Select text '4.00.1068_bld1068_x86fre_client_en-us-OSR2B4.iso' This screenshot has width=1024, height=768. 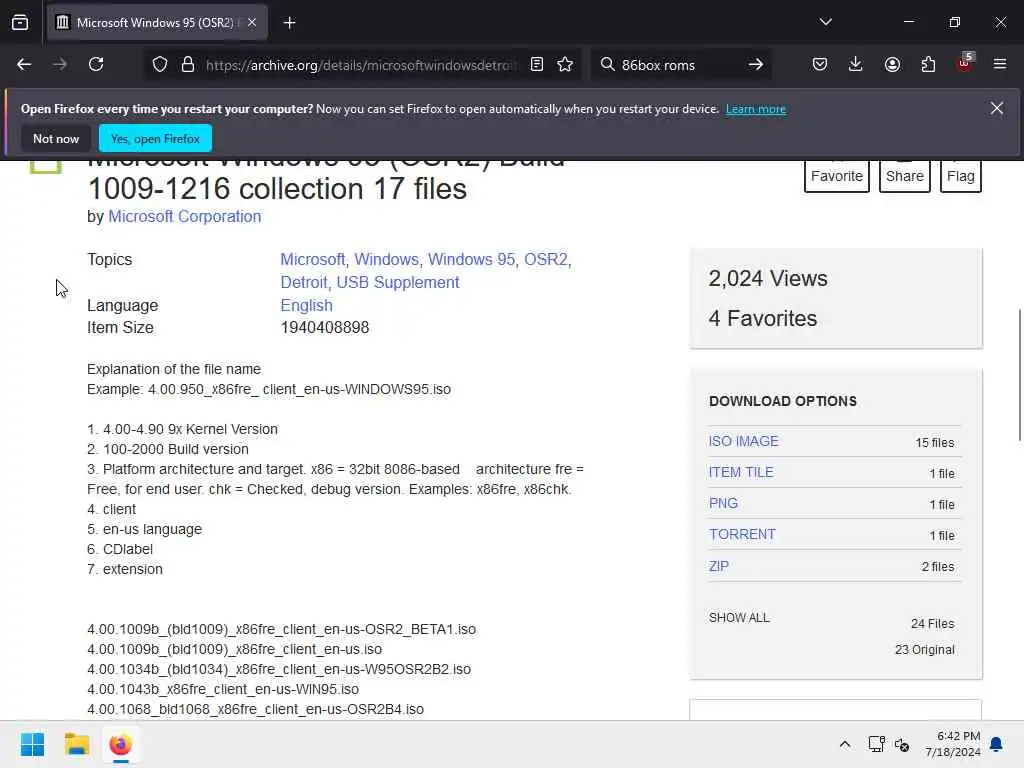(255, 709)
